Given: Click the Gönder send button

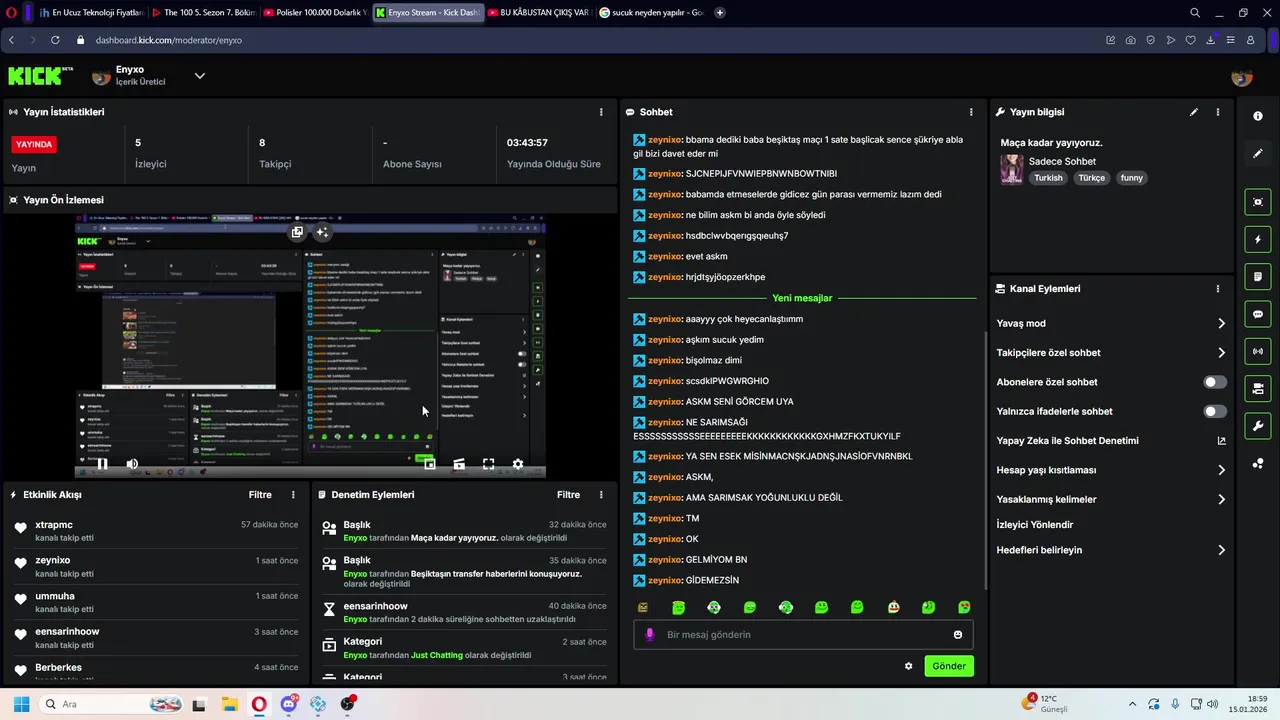Looking at the screenshot, I should click(x=949, y=666).
